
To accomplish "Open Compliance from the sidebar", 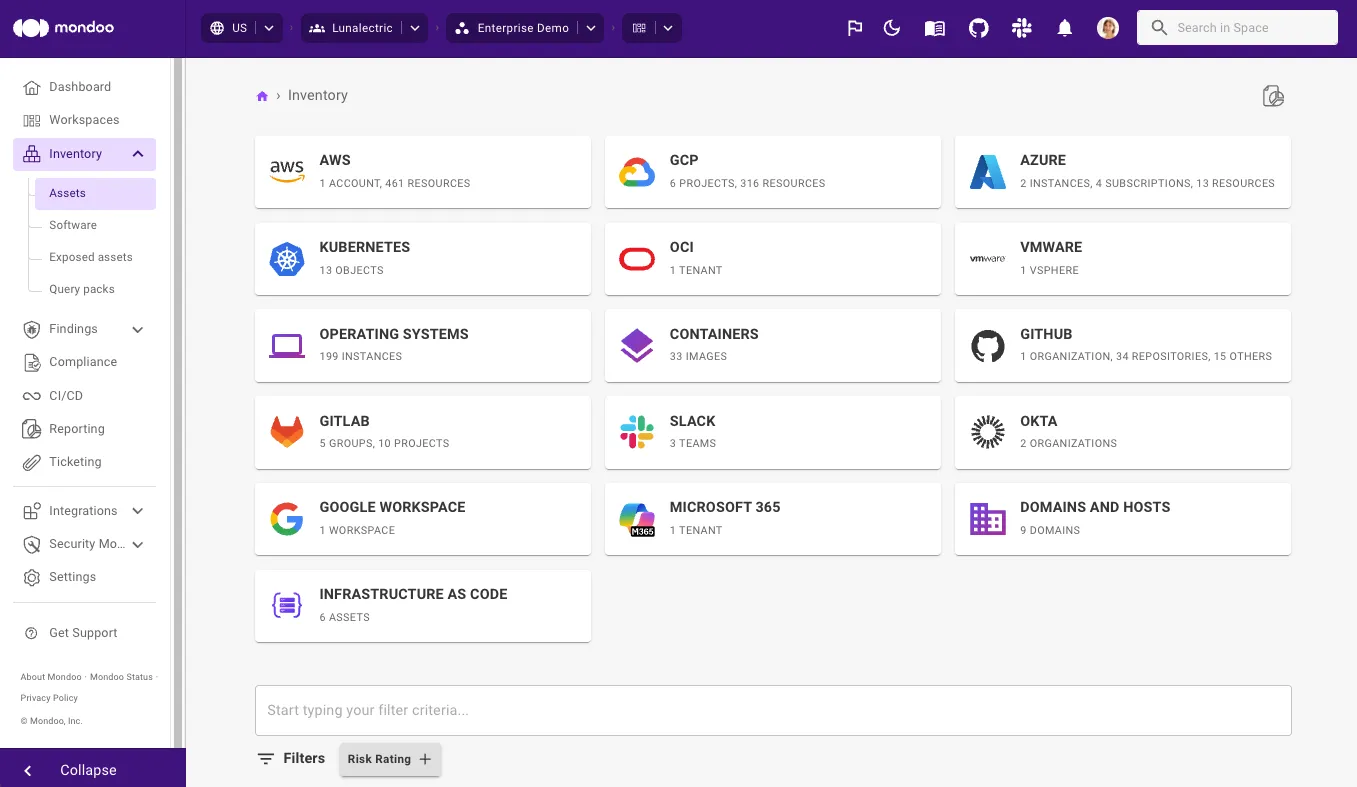I will pos(83,362).
